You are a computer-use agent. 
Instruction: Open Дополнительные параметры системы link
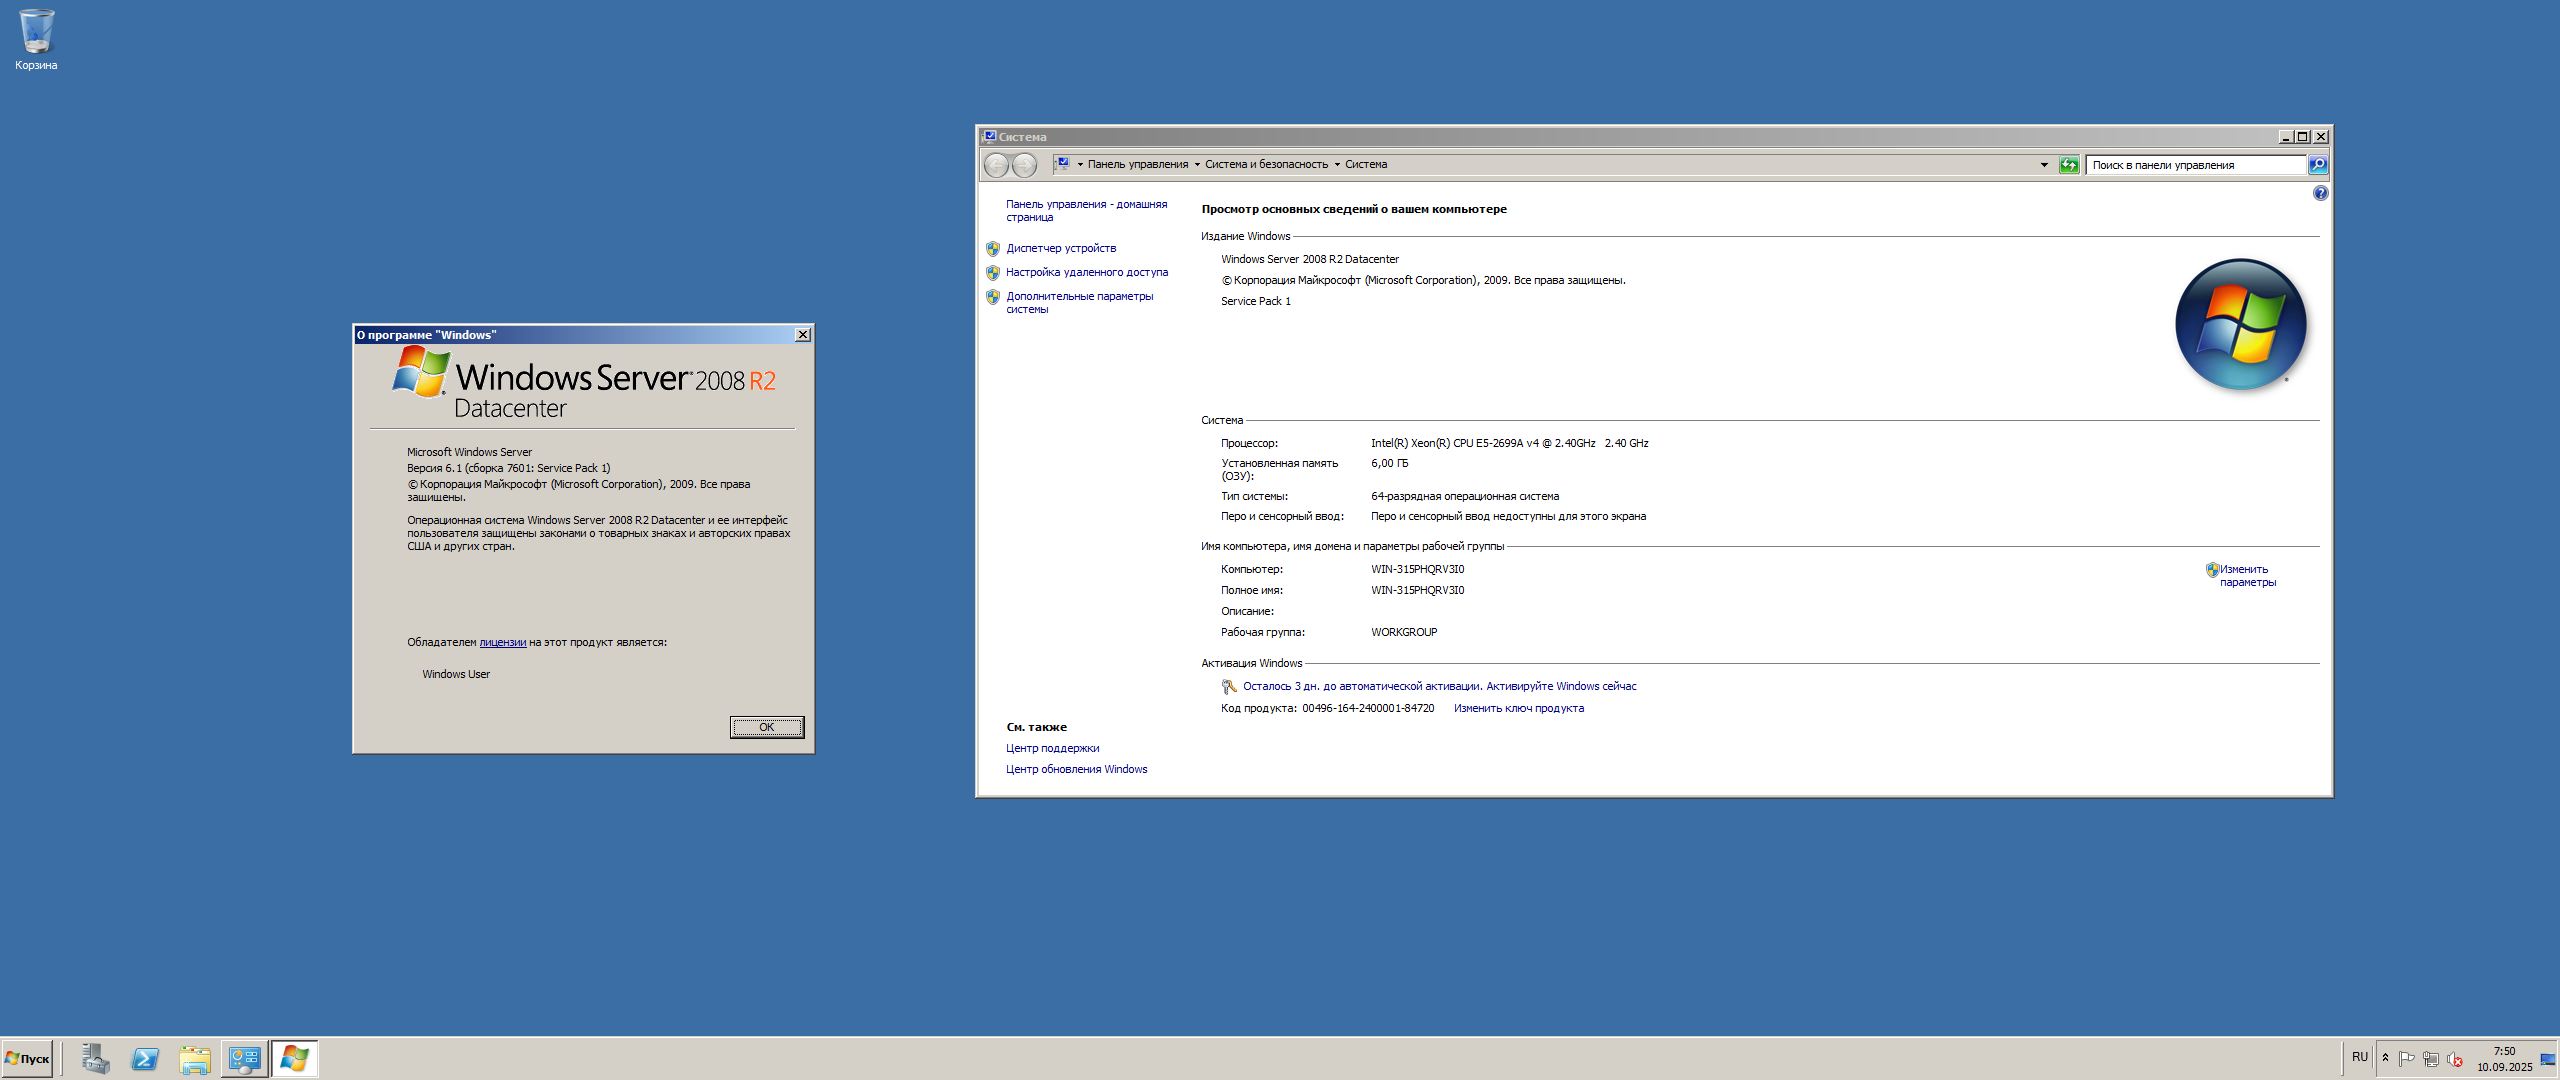[1079, 302]
